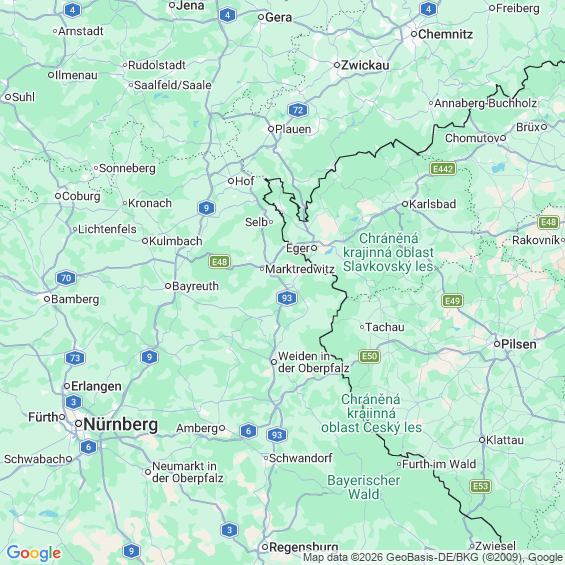Click the Slavkovský les protected area label

click(x=388, y=252)
